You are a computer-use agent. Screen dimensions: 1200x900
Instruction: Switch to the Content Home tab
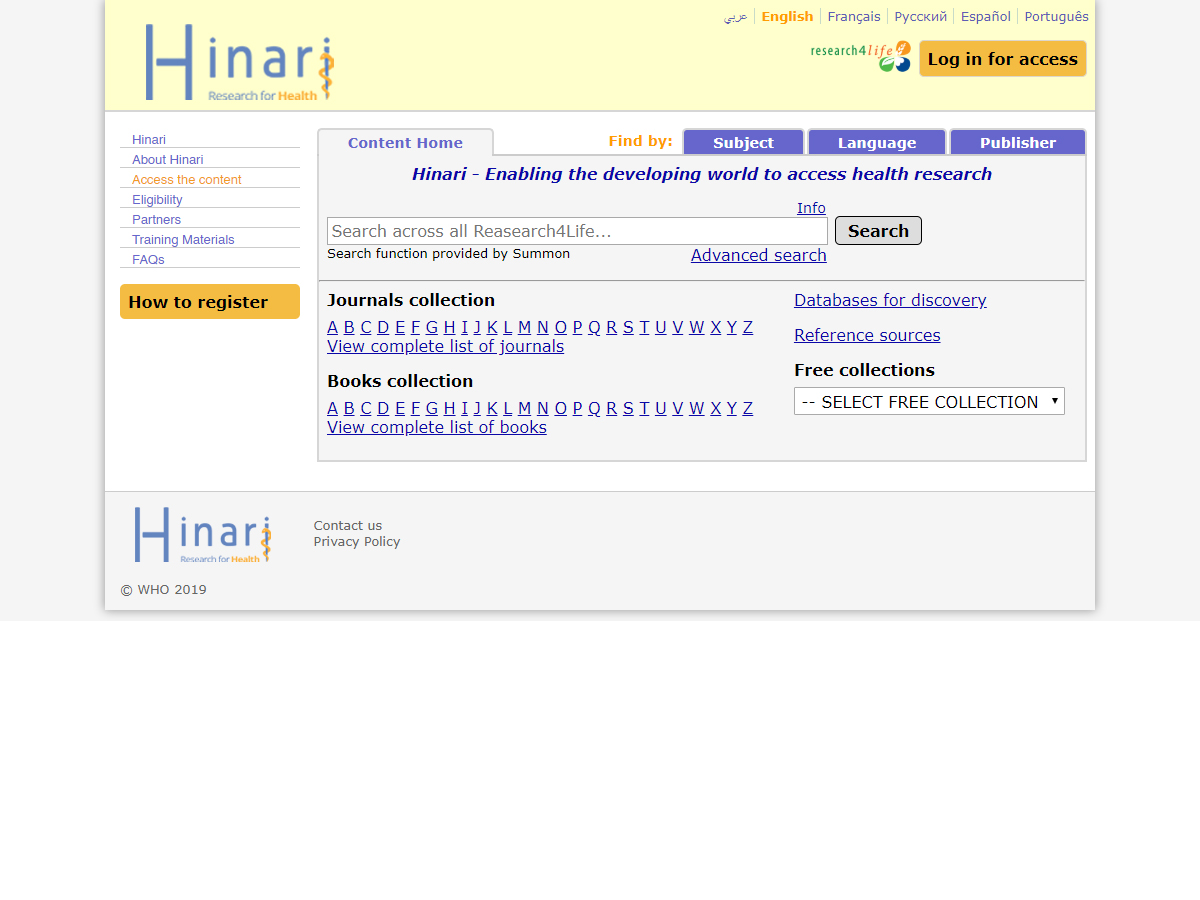point(404,142)
